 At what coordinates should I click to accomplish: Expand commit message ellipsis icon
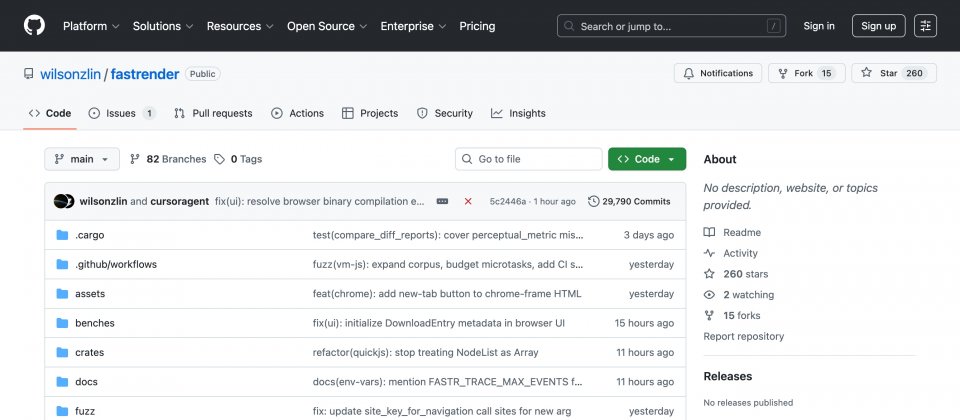[442, 201]
